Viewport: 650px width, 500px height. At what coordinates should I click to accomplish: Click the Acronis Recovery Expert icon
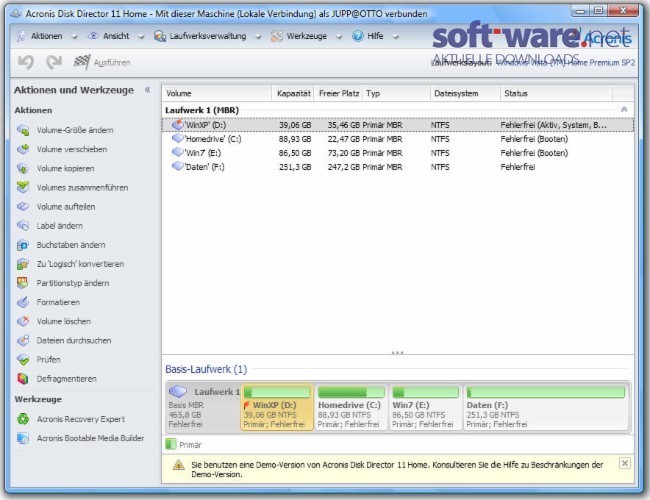(x=23, y=419)
